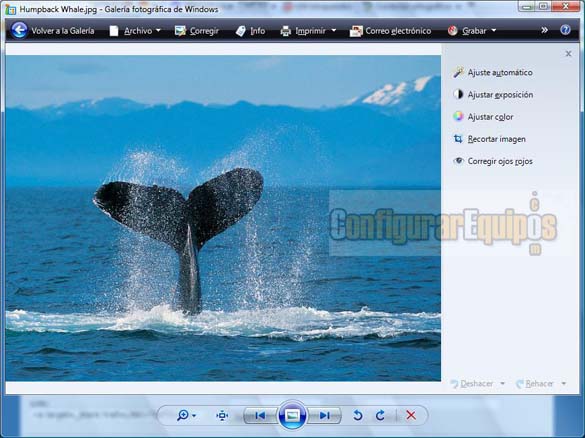Rotate image counterclockwise

point(357,415)
